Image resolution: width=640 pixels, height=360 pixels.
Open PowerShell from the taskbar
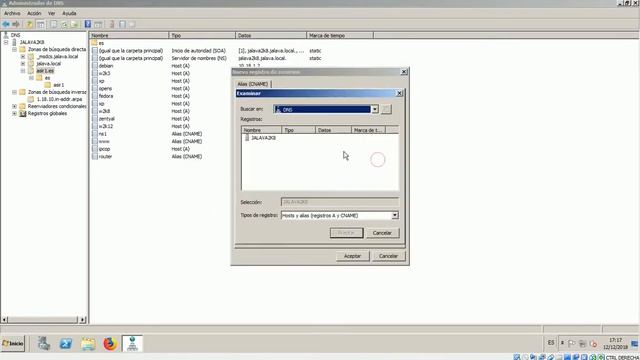[x=66, y=344]
